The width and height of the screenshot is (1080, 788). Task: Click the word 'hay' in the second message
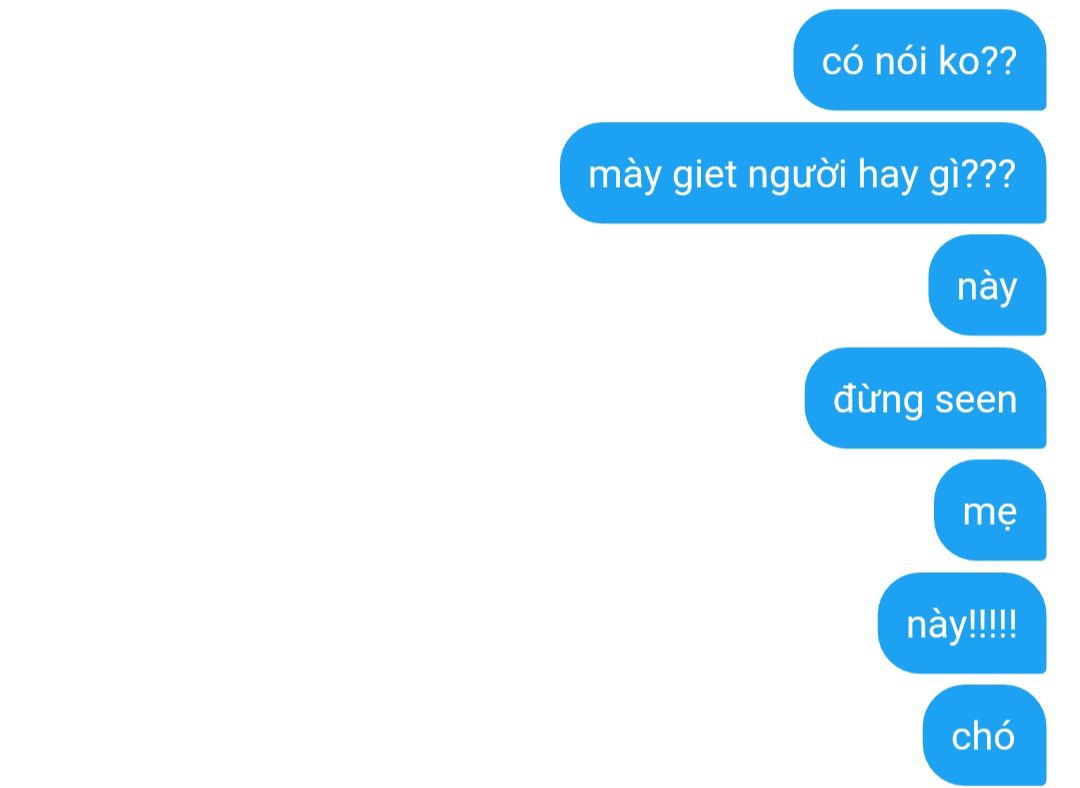pyautogui.click(x=888, y=176)
